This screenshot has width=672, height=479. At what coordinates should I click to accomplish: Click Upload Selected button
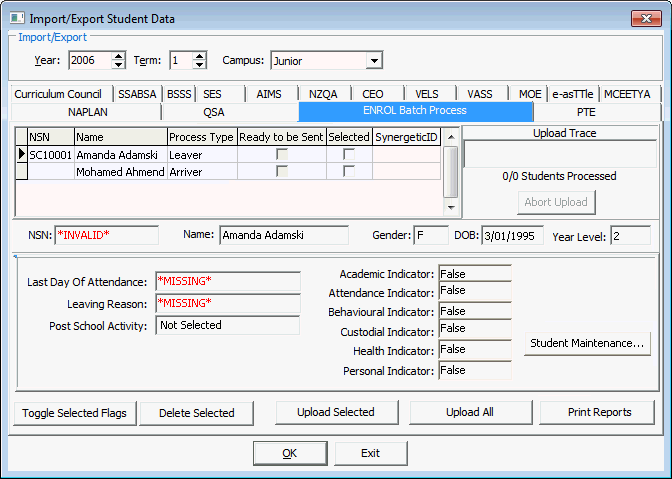(336, 412)
